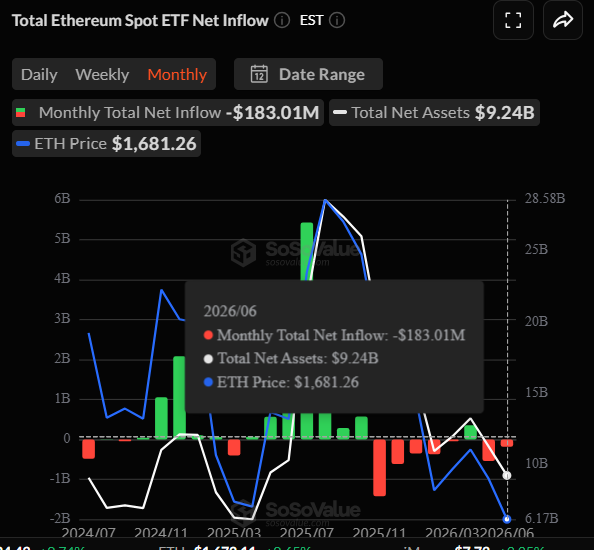594x550 pixels.
Task: Click the 2024/07 red outflow bar
Action: point(89,449)
